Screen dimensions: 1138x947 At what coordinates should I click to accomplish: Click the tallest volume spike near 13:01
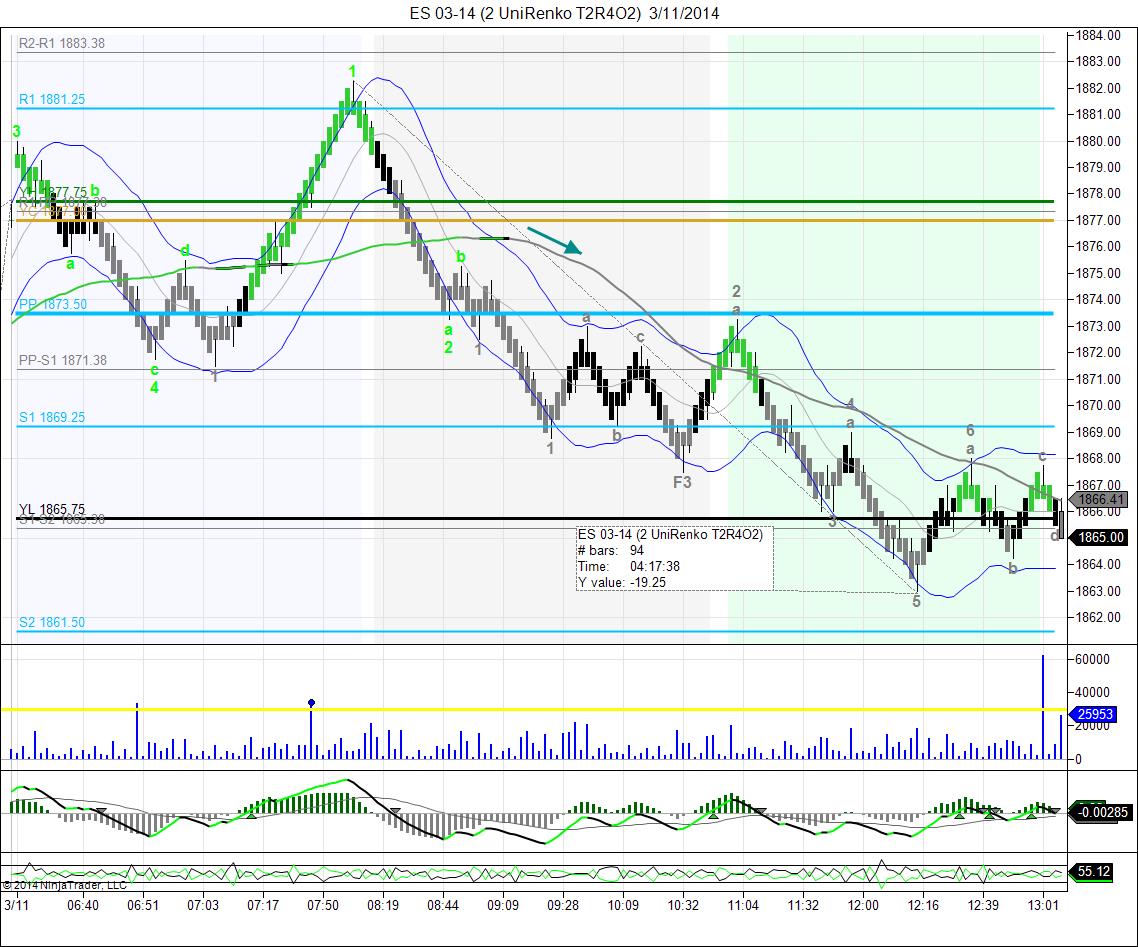click(x=1043, y=707)
